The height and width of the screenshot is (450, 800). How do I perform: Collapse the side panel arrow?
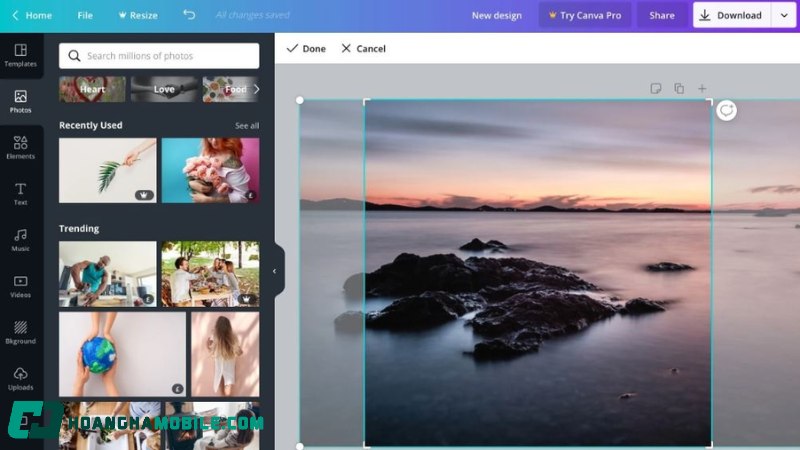[274, 271]
